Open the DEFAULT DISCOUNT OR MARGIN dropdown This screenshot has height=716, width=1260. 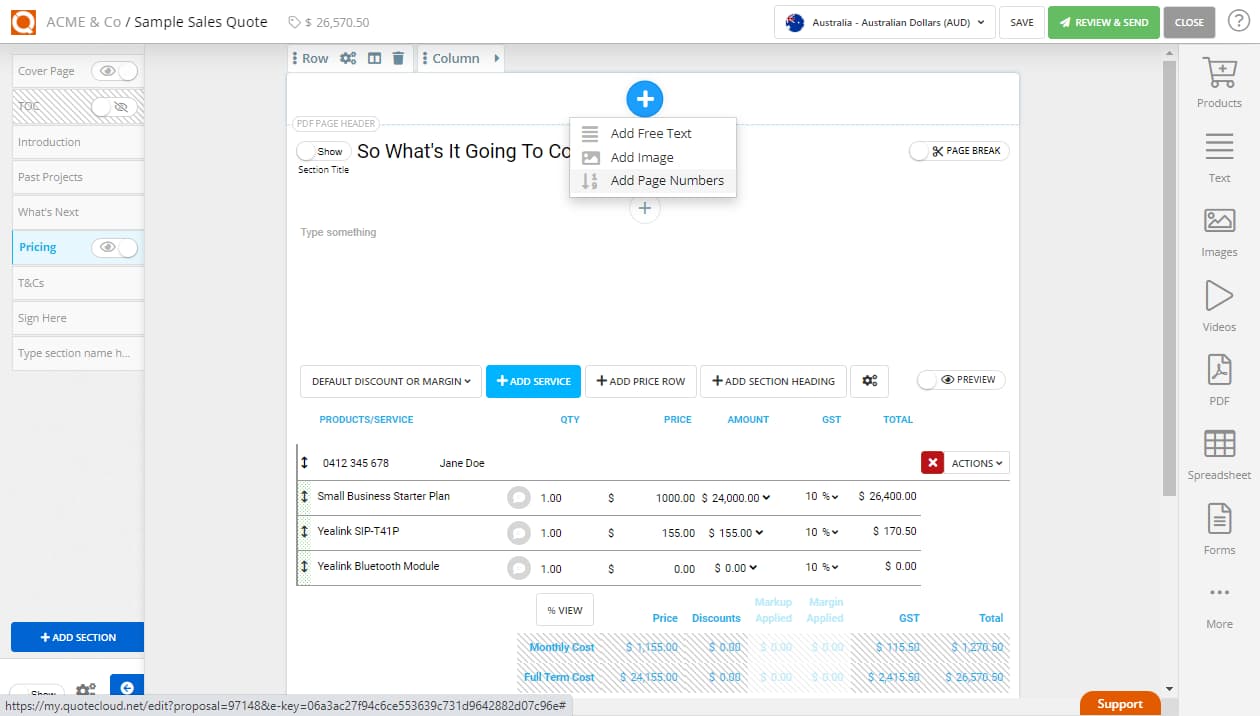(x=389, y=381)
